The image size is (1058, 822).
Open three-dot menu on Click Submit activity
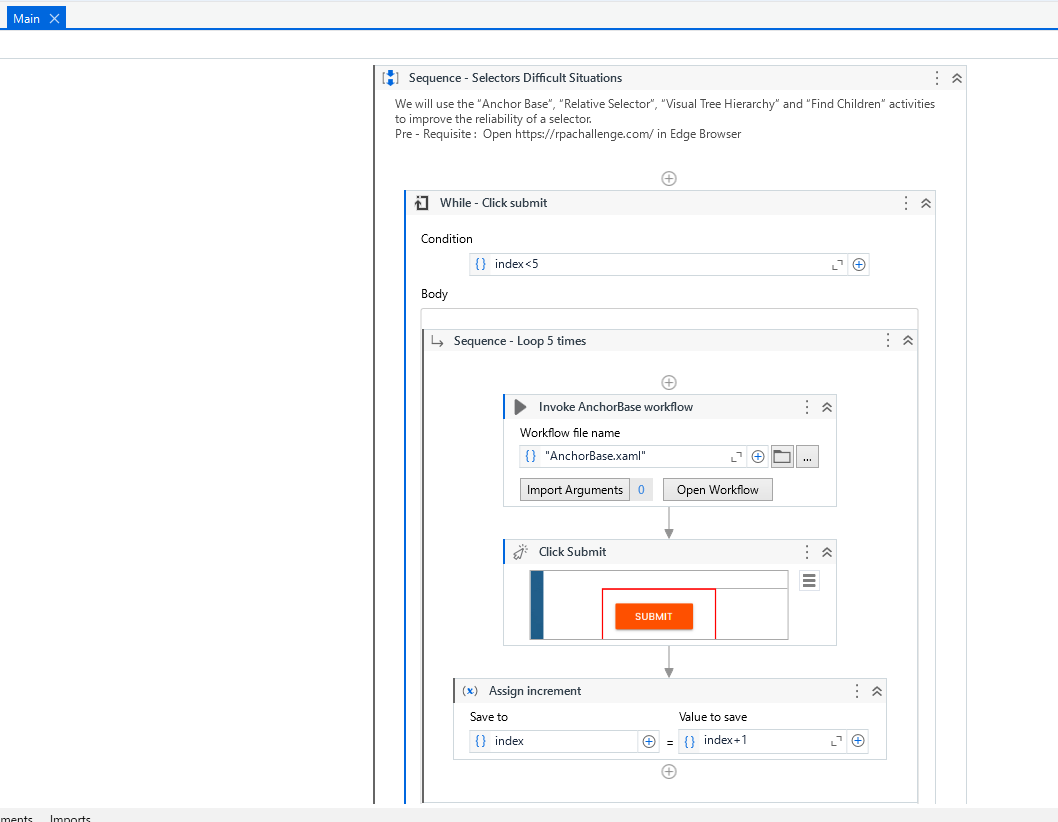(806, 551)
